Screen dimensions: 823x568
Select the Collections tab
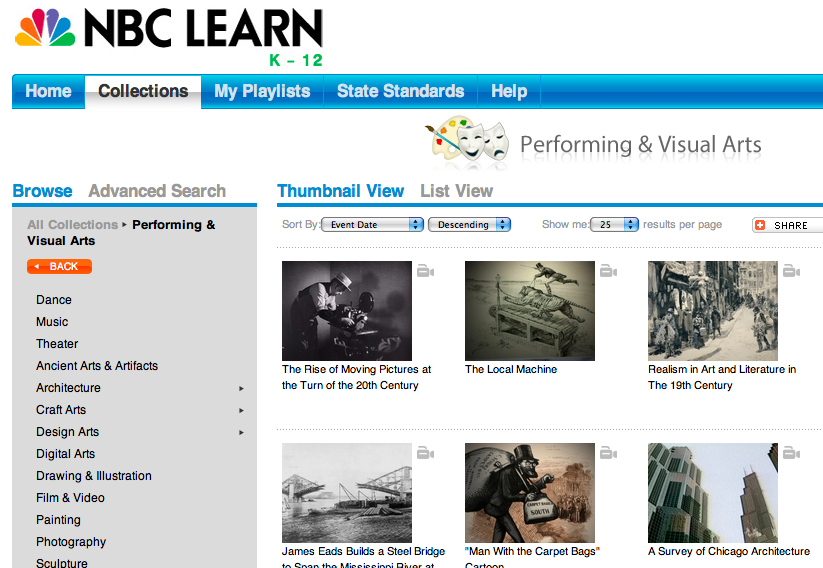click(143, 91)
